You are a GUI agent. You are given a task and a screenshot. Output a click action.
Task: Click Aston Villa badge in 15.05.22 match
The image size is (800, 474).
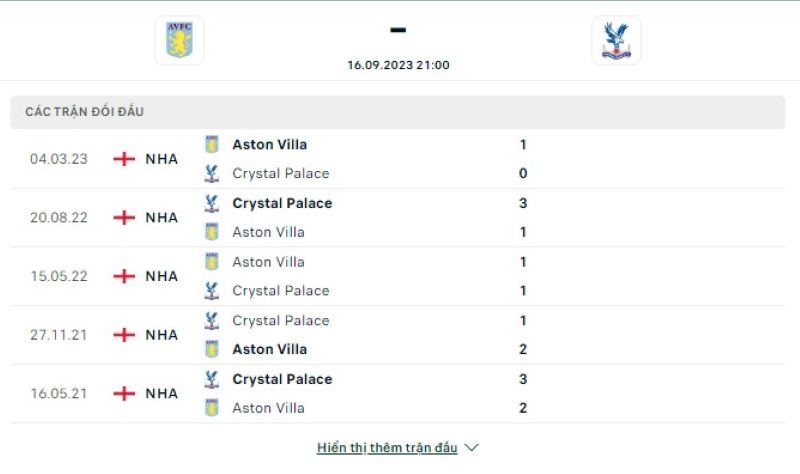211,262
